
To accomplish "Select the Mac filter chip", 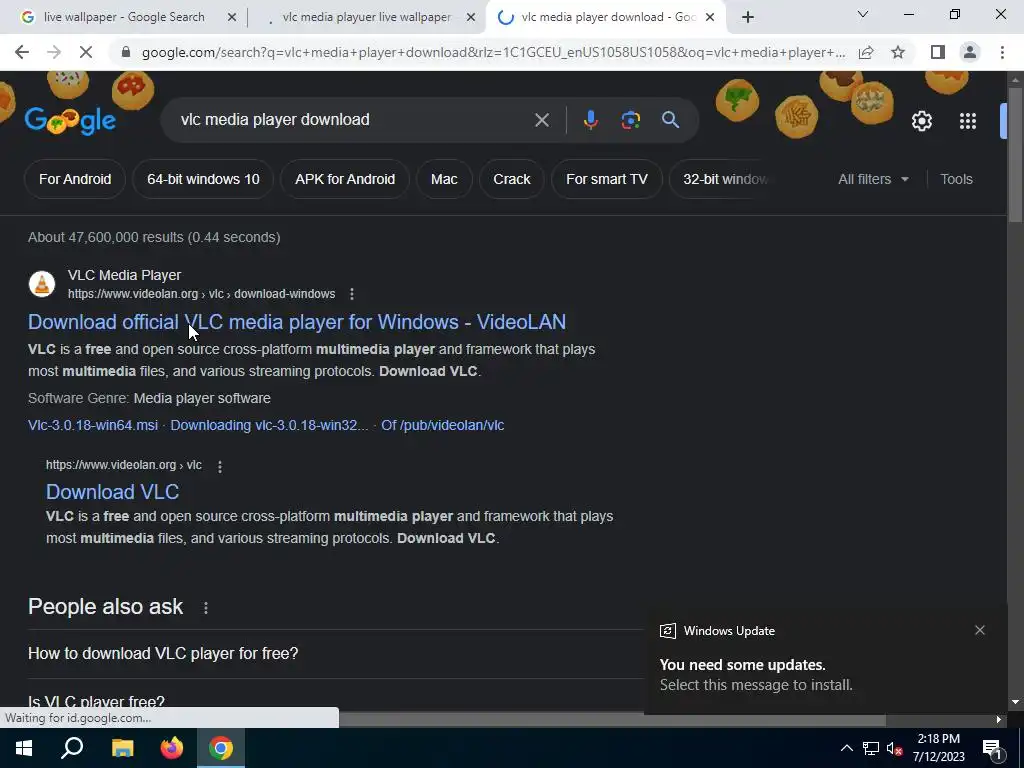I will click(444, 179).
